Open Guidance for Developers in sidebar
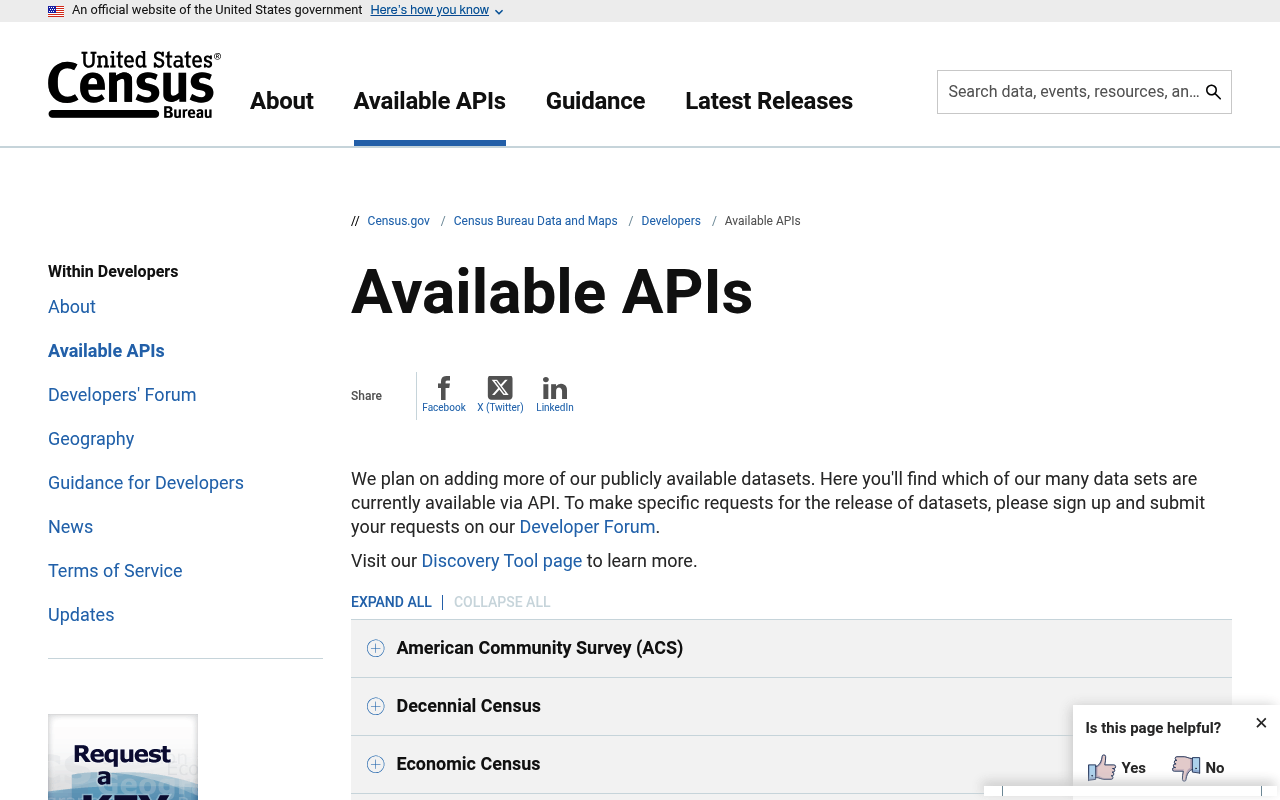Screen dimensions: 1280x800 (x=146, y=483)
